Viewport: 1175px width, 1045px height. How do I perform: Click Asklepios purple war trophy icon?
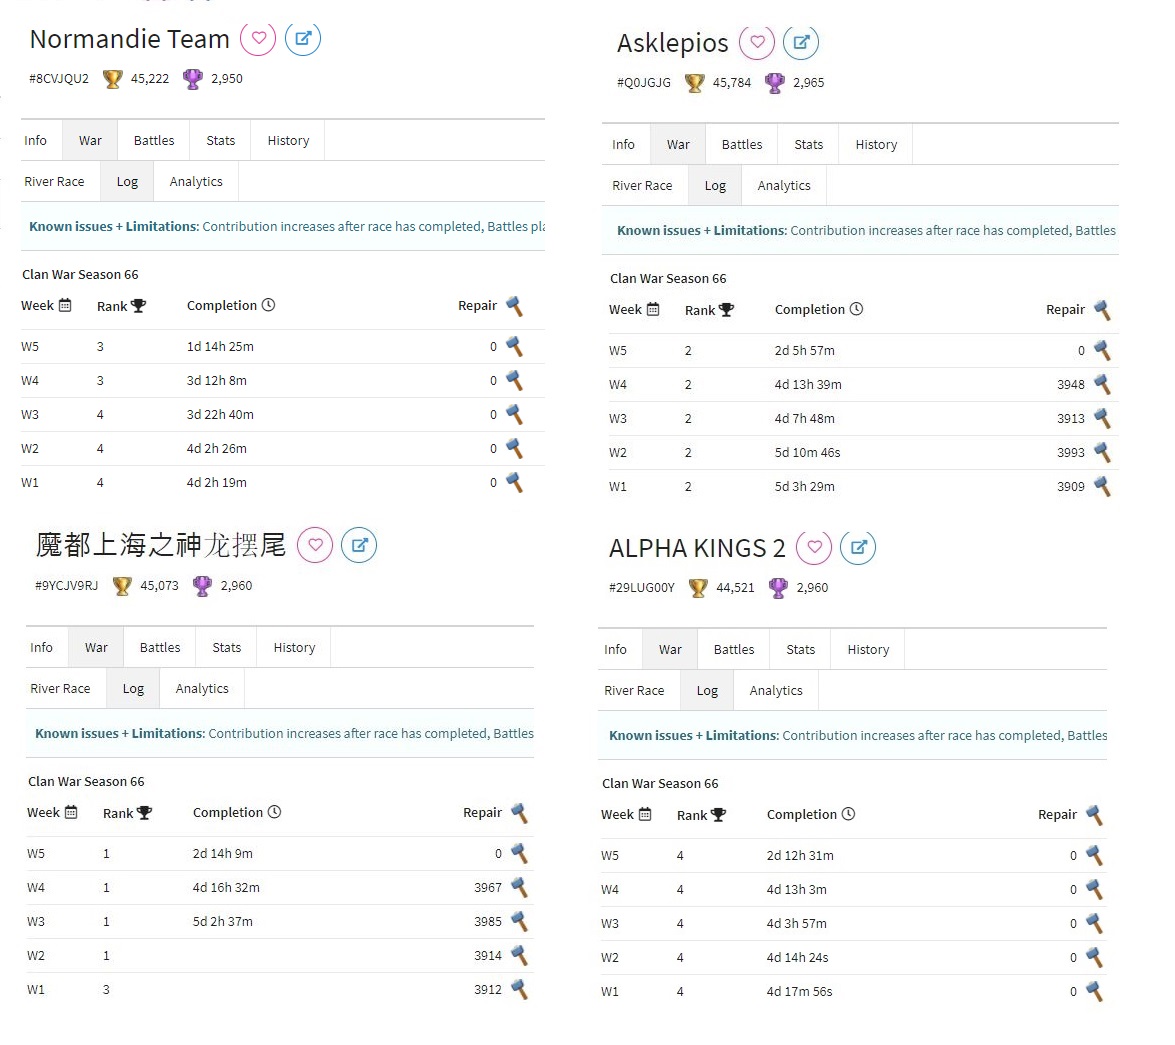tap(775, 83)
